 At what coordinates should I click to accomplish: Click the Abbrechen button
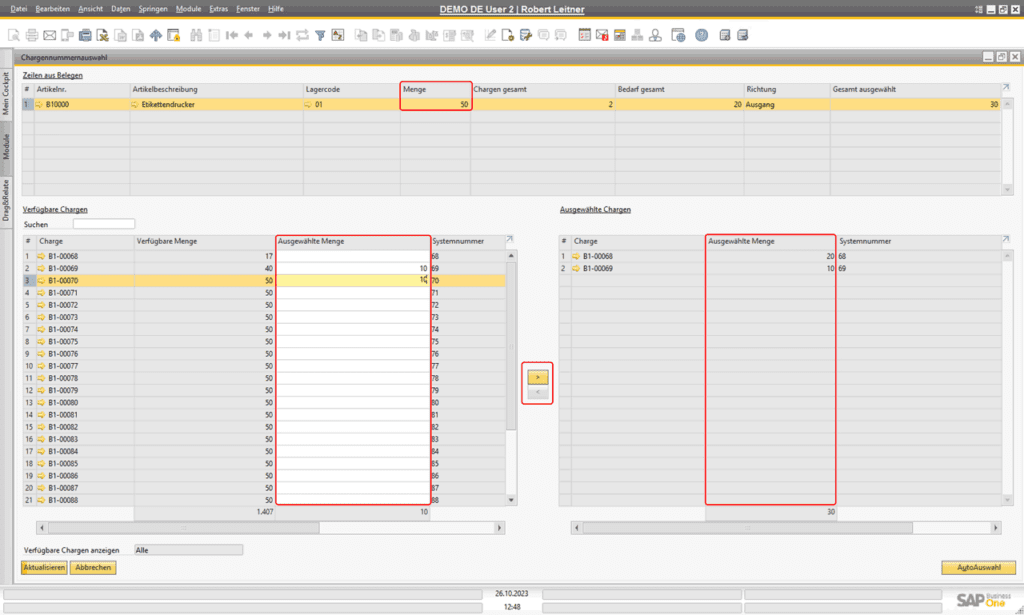point(93,567)
